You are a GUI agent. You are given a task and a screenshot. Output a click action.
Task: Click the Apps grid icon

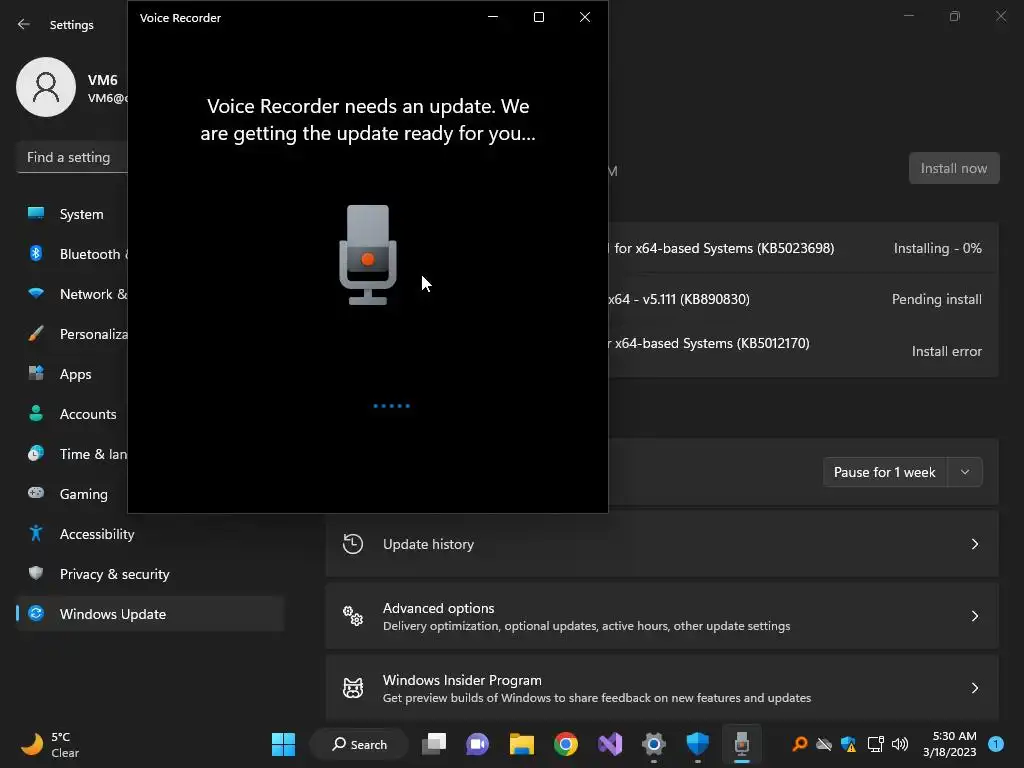coord(36,374)
